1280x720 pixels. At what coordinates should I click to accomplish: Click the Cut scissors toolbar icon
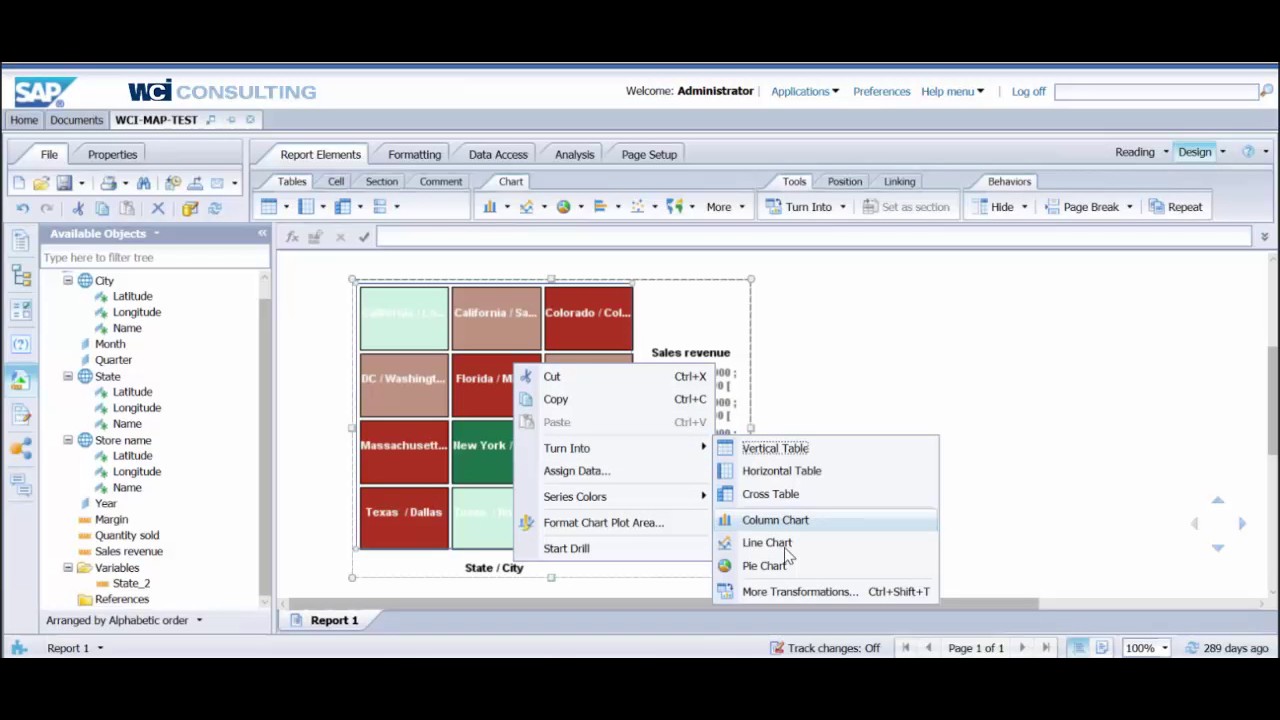point(78,209)
